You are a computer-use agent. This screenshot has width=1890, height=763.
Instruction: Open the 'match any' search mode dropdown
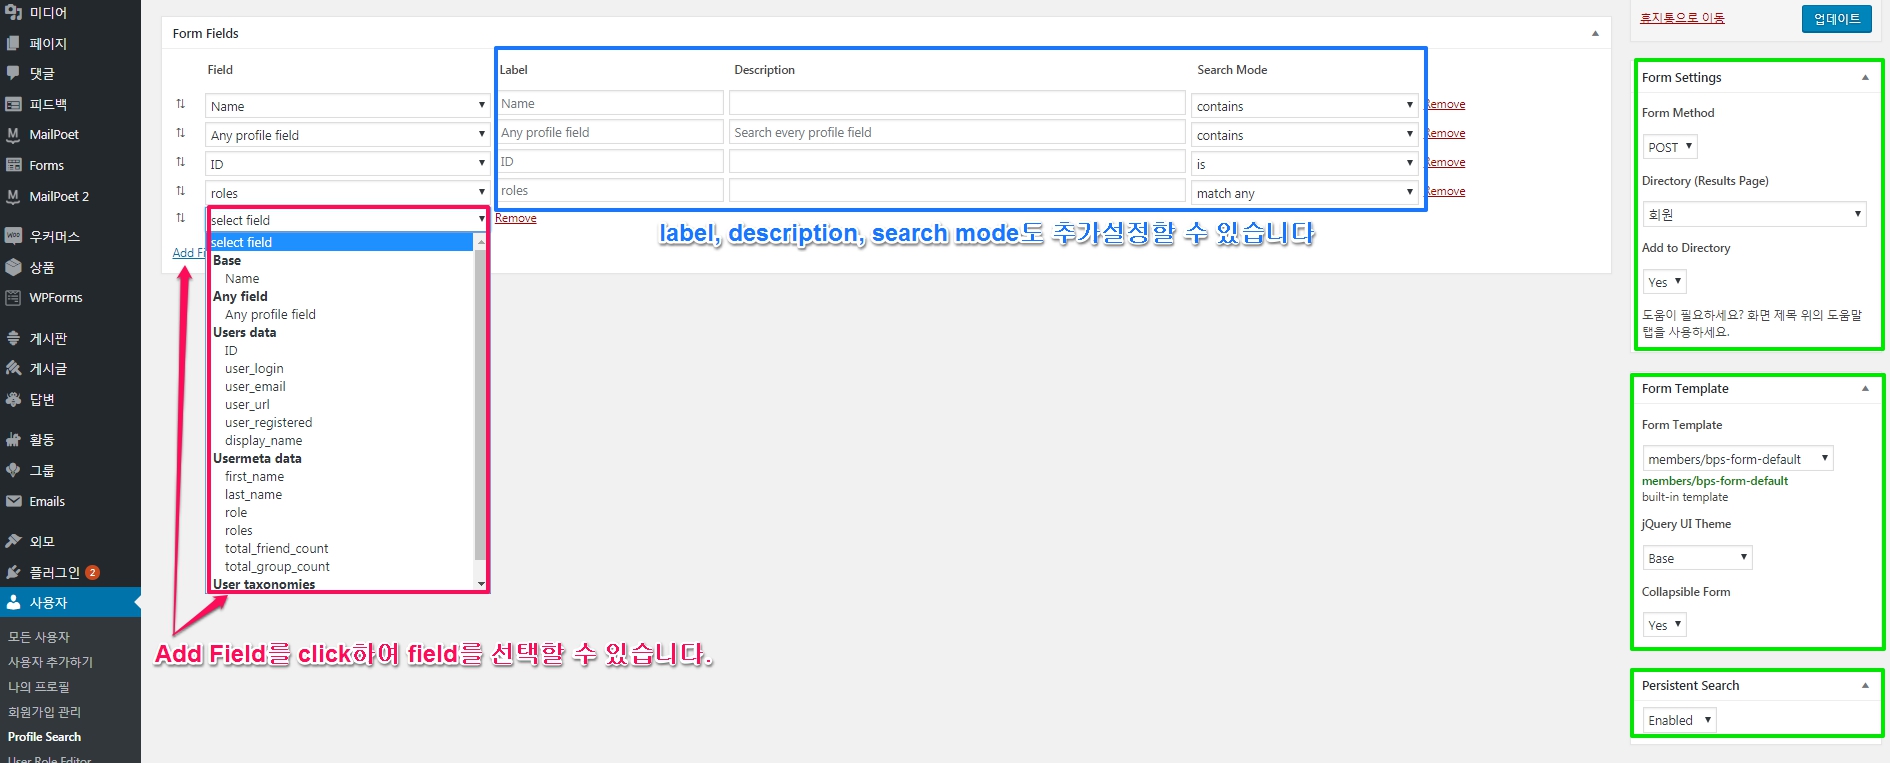[1304, 193]
